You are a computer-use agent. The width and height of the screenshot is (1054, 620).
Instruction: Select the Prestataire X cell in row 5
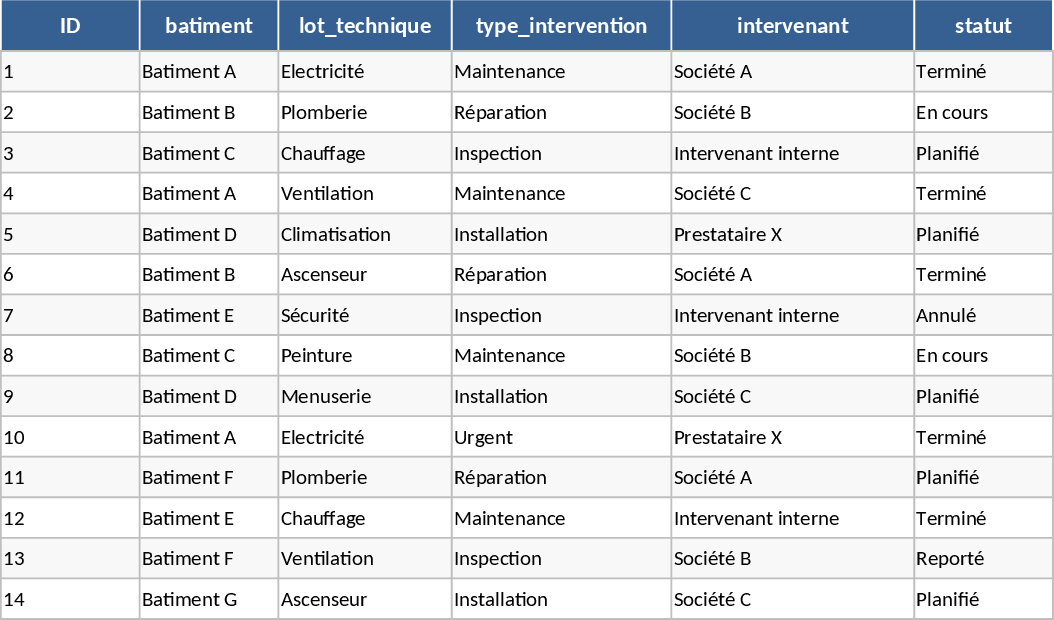(728, 235)
